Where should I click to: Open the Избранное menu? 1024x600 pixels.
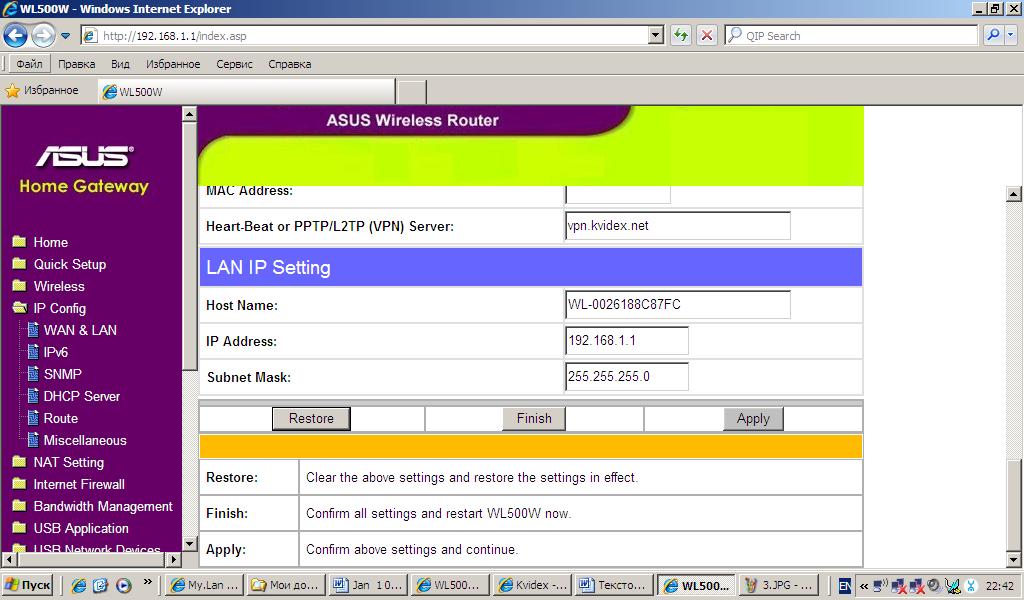tap(173, 64)
